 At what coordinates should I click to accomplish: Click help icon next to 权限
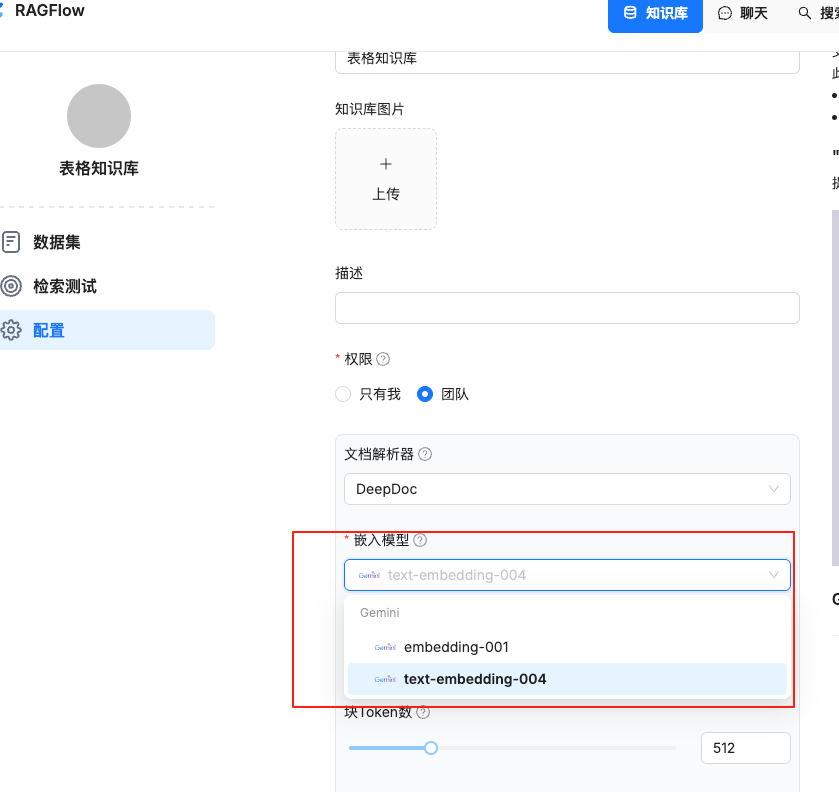click(383, 359)
